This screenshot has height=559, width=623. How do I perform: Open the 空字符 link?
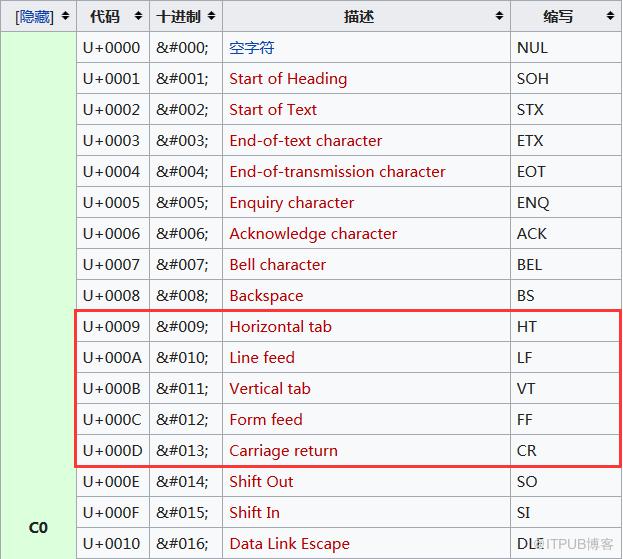pyautogui.click(x=252, y=48)
